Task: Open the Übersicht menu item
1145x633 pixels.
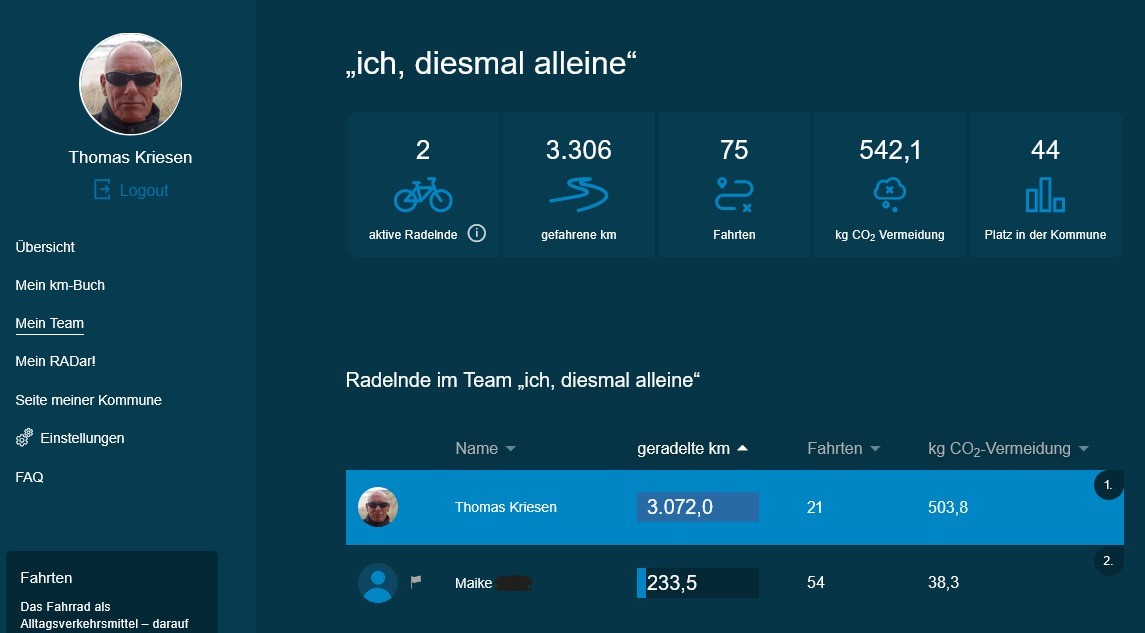Action: point(45,247)
